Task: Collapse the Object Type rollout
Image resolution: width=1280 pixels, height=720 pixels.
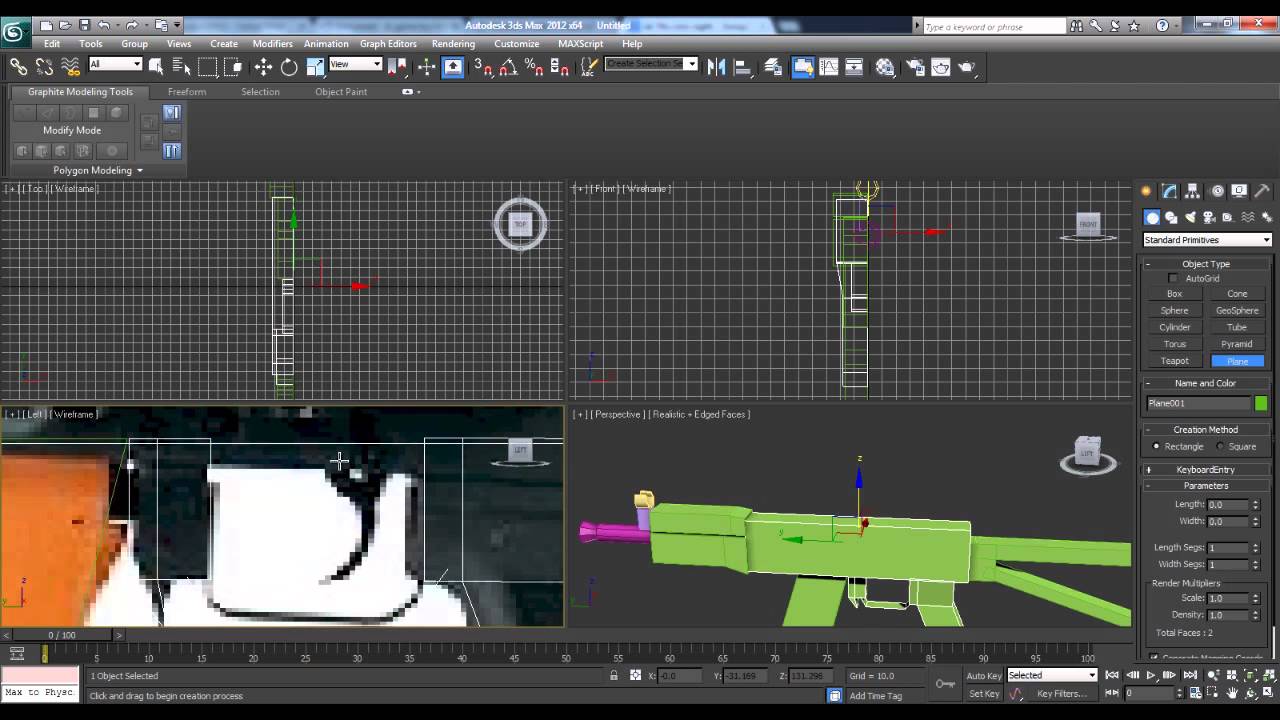Action: pyautogui.click(x=1206, y=264)
